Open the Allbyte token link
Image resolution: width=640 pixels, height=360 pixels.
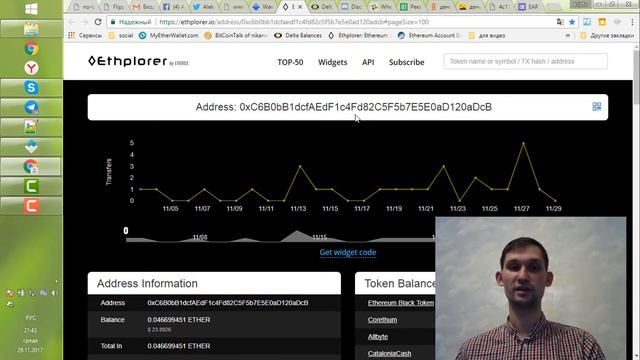point(378,337)
